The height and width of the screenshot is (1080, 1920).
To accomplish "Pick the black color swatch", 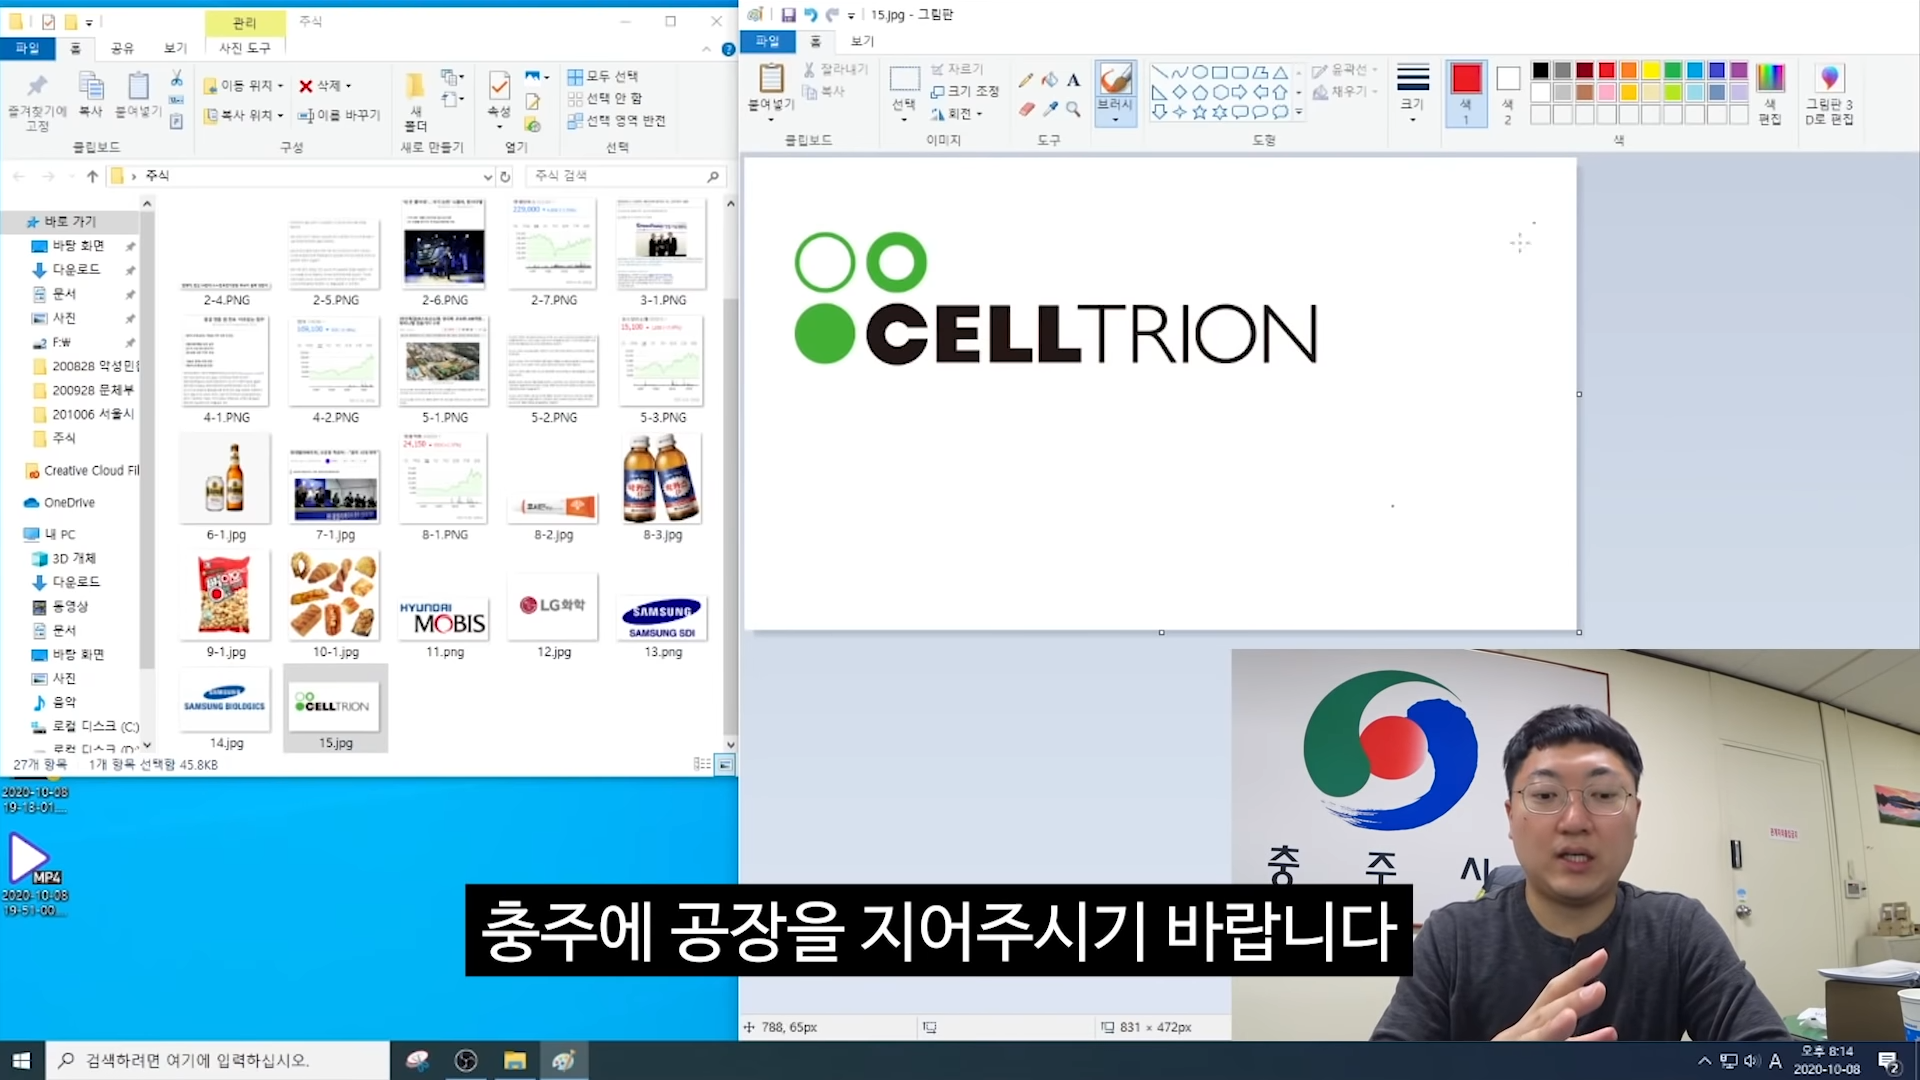I will 1540,70.
